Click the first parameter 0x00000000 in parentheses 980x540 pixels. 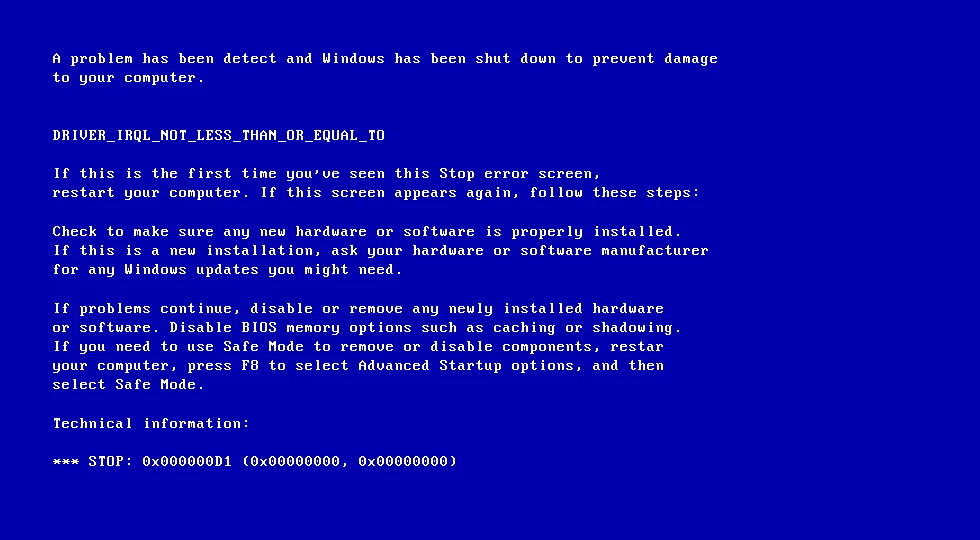click(295, 461)
